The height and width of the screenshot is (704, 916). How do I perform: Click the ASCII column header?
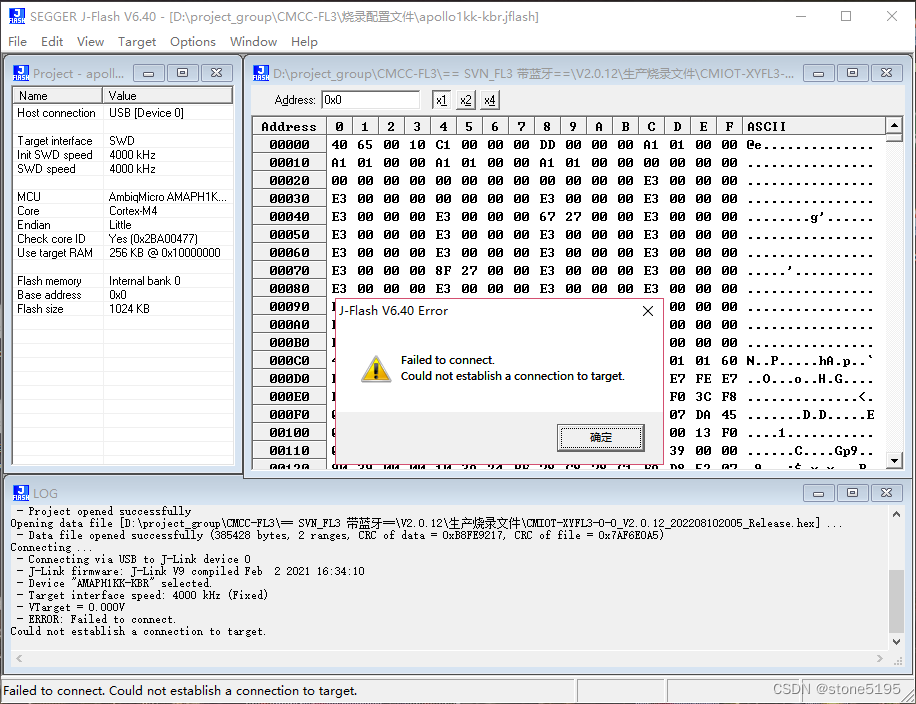coord(814,127)
